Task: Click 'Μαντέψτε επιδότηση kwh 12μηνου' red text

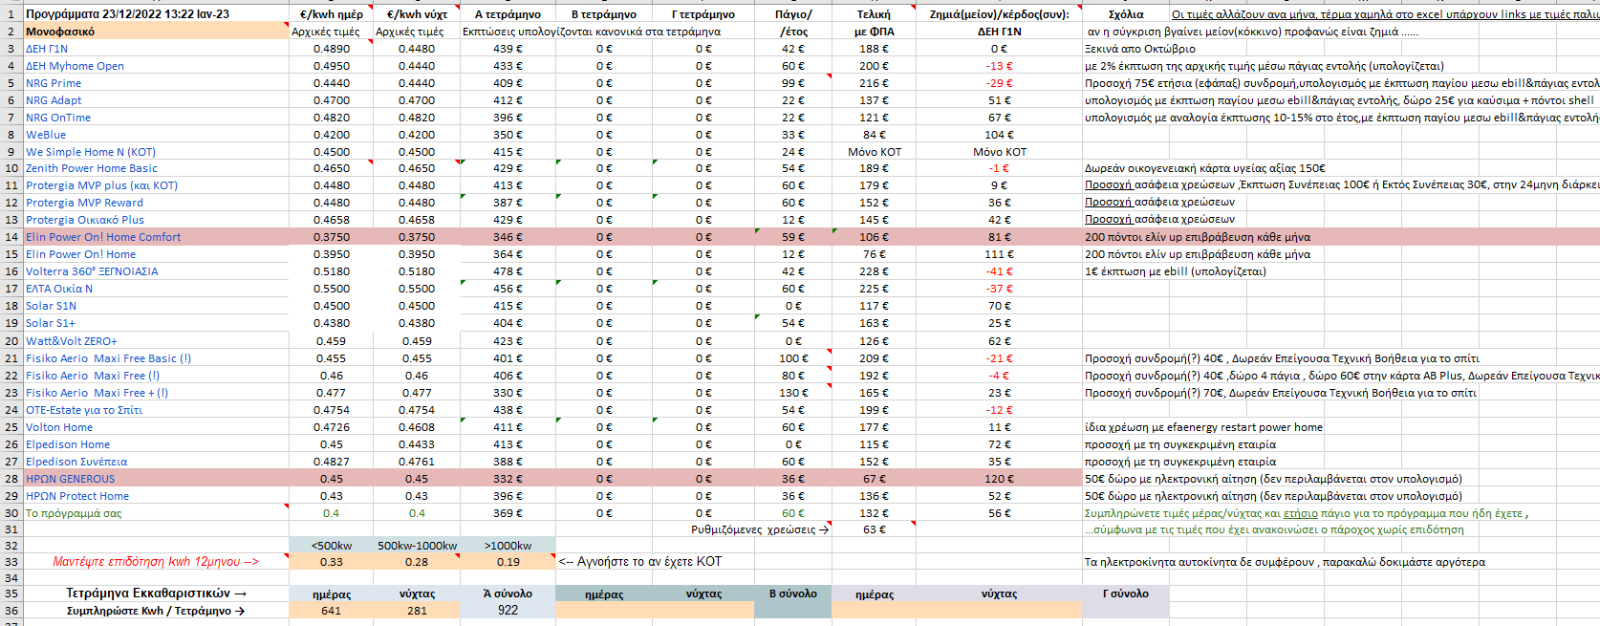Action: 155,562
